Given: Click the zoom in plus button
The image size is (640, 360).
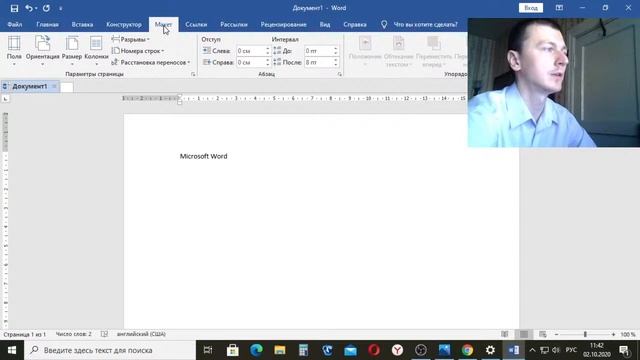Looking at the screenshot, I should point(613,334).
